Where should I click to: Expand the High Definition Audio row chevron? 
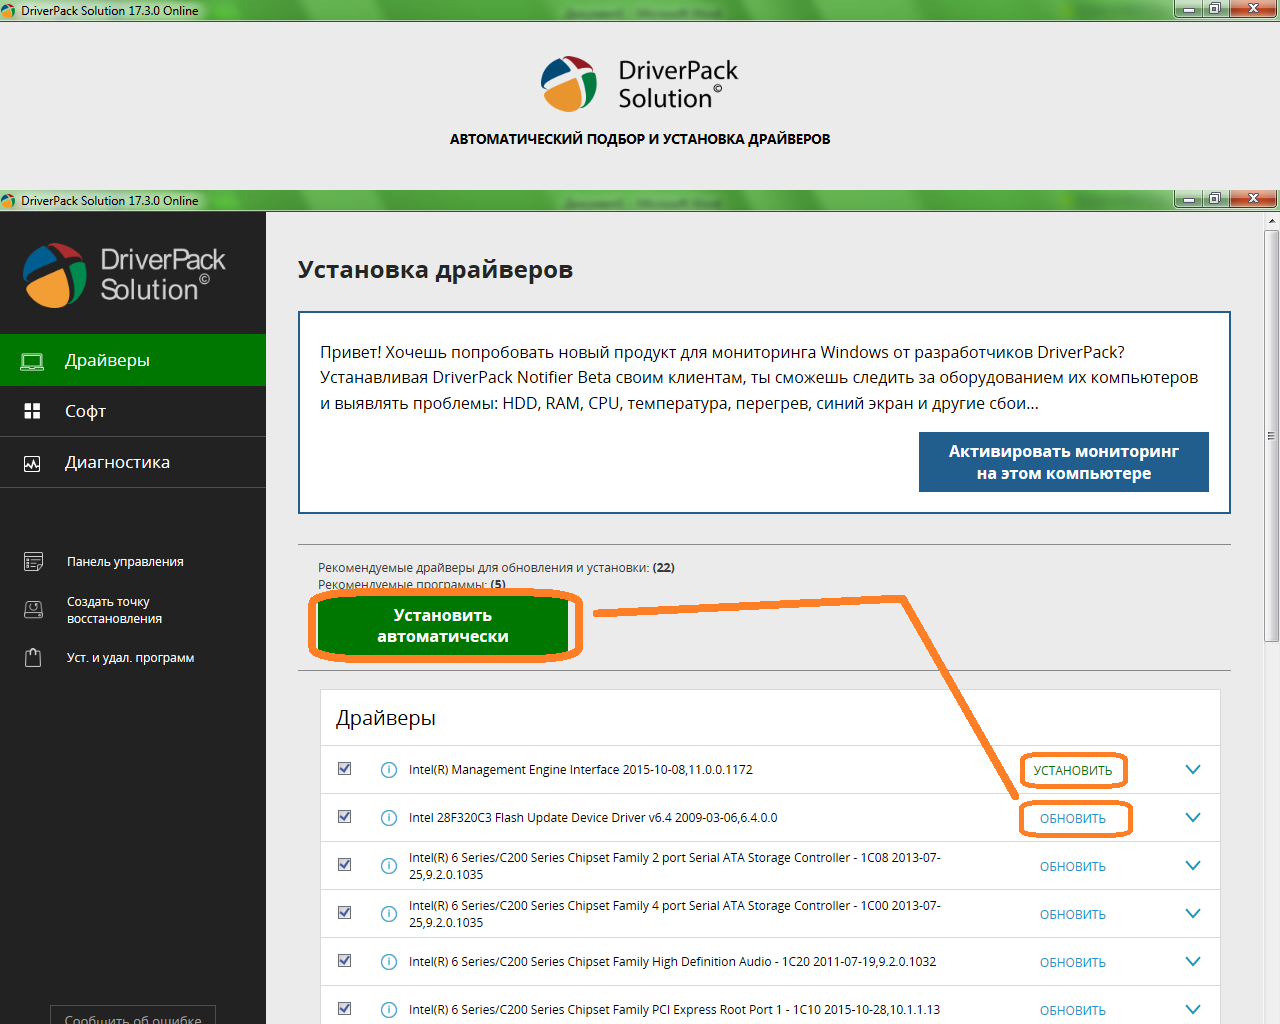1192,962
